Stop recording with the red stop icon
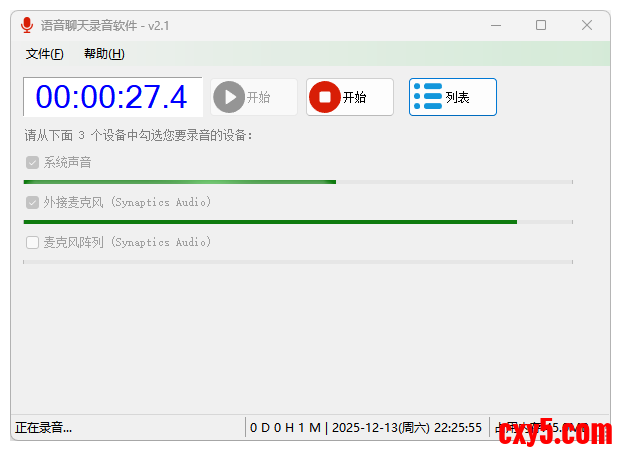Image resolution: width=617 pixels, height=452 pixels. tap(325, 97)
